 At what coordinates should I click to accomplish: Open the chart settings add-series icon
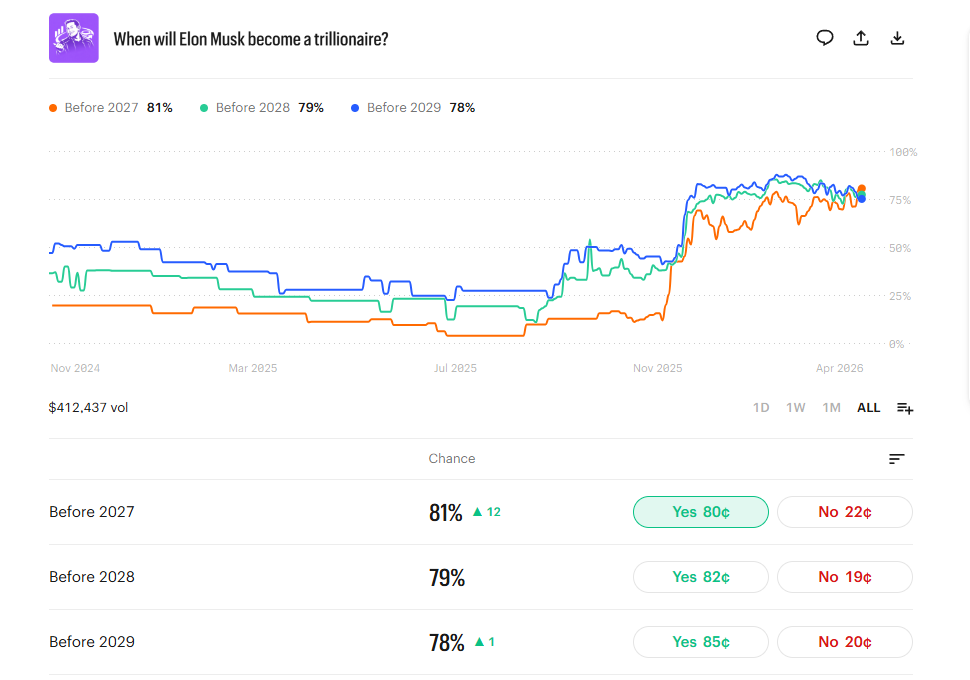pyautogui.click(x=905, y=408)
